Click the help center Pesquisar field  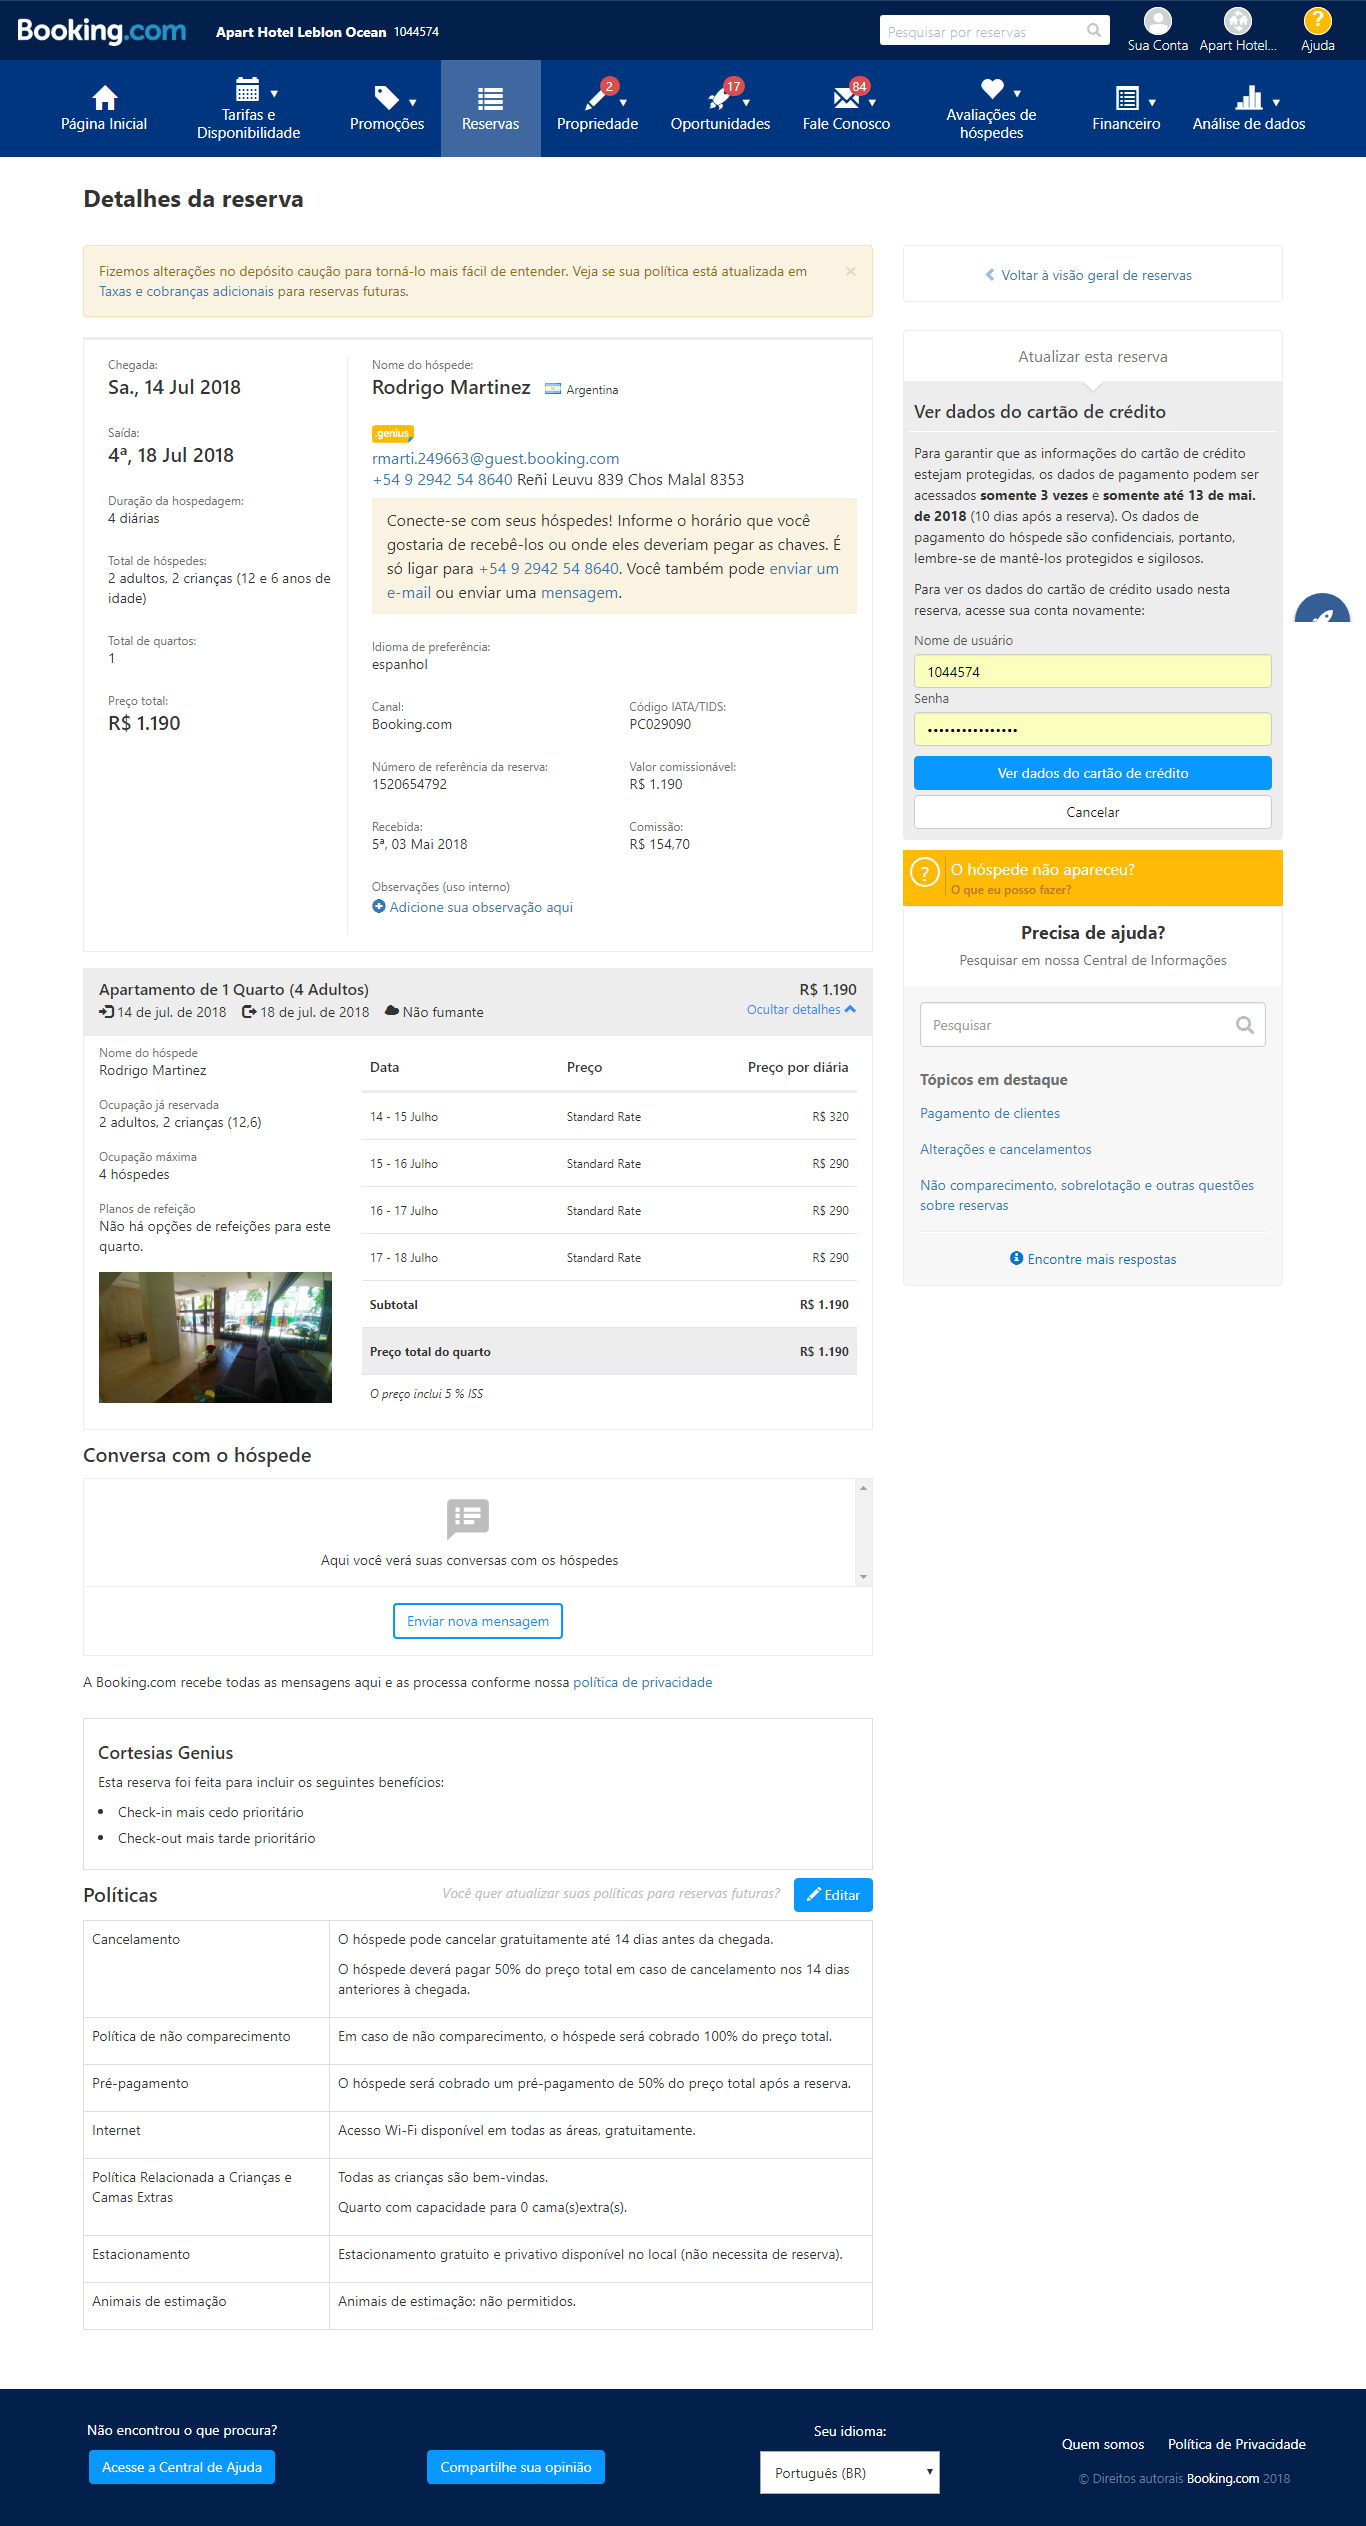(1092, 1025)
